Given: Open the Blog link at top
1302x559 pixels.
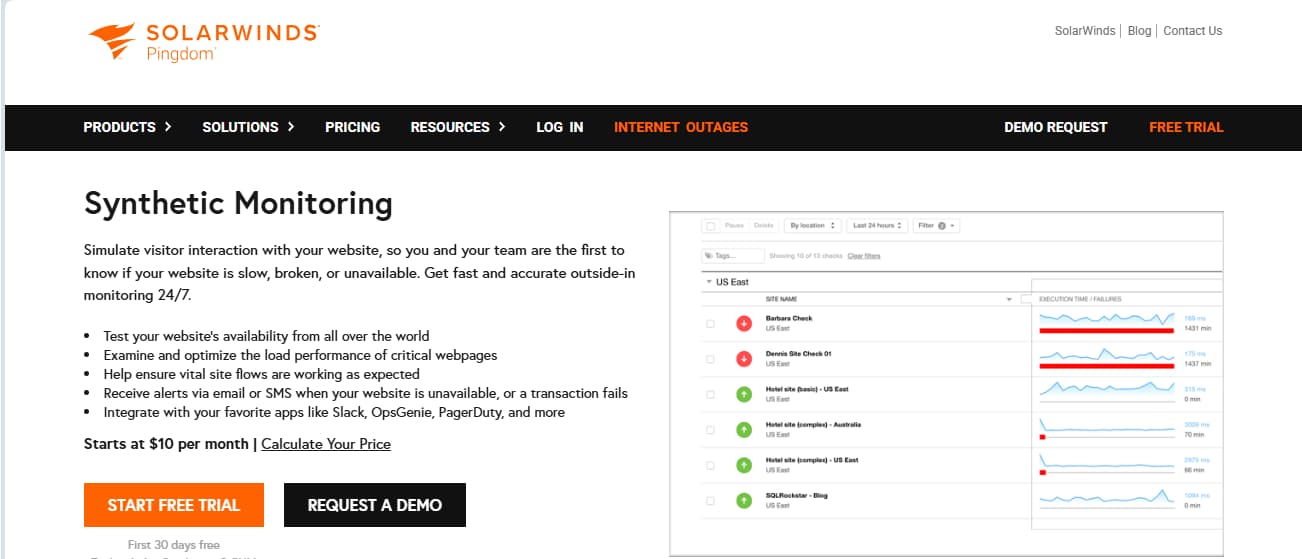Looking at the screenshot, I should pyautogui.click(x=1139, y=31).
